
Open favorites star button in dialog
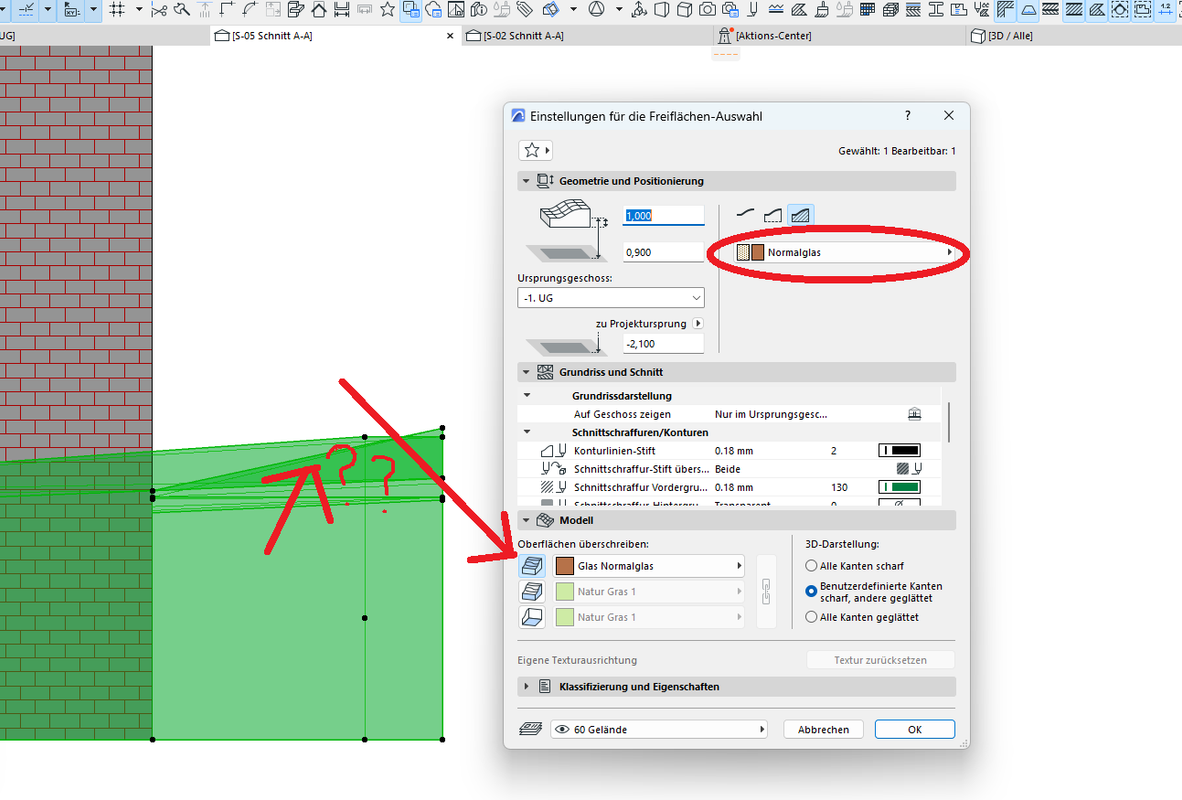(x=535, y=150)
